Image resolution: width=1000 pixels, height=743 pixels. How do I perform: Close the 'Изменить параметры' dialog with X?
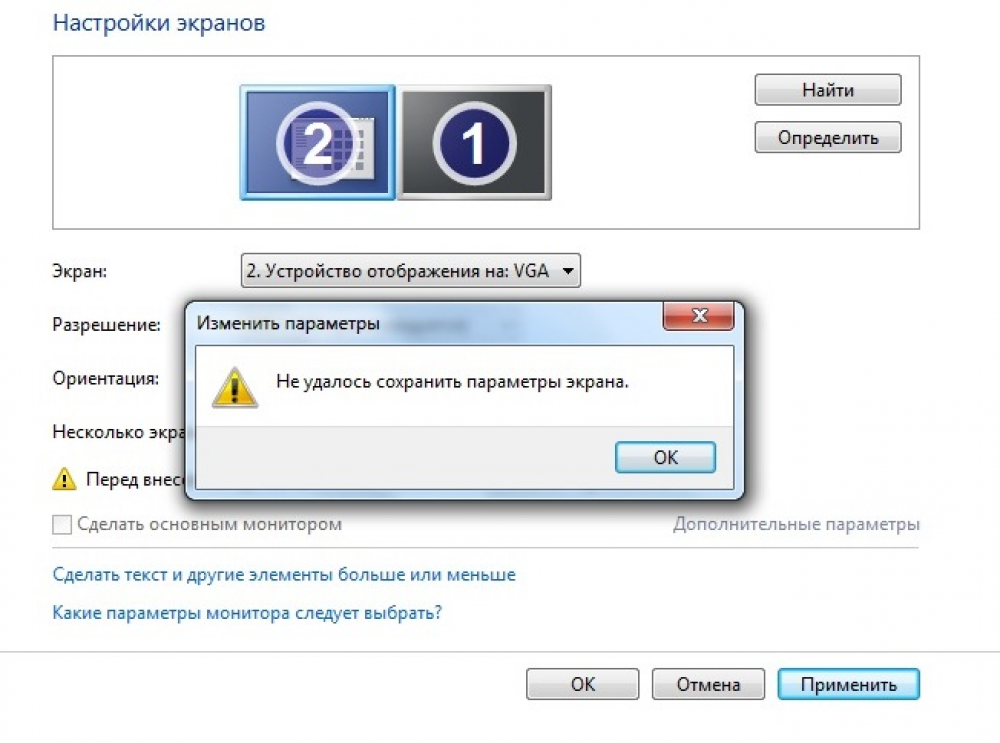(699, 316)
